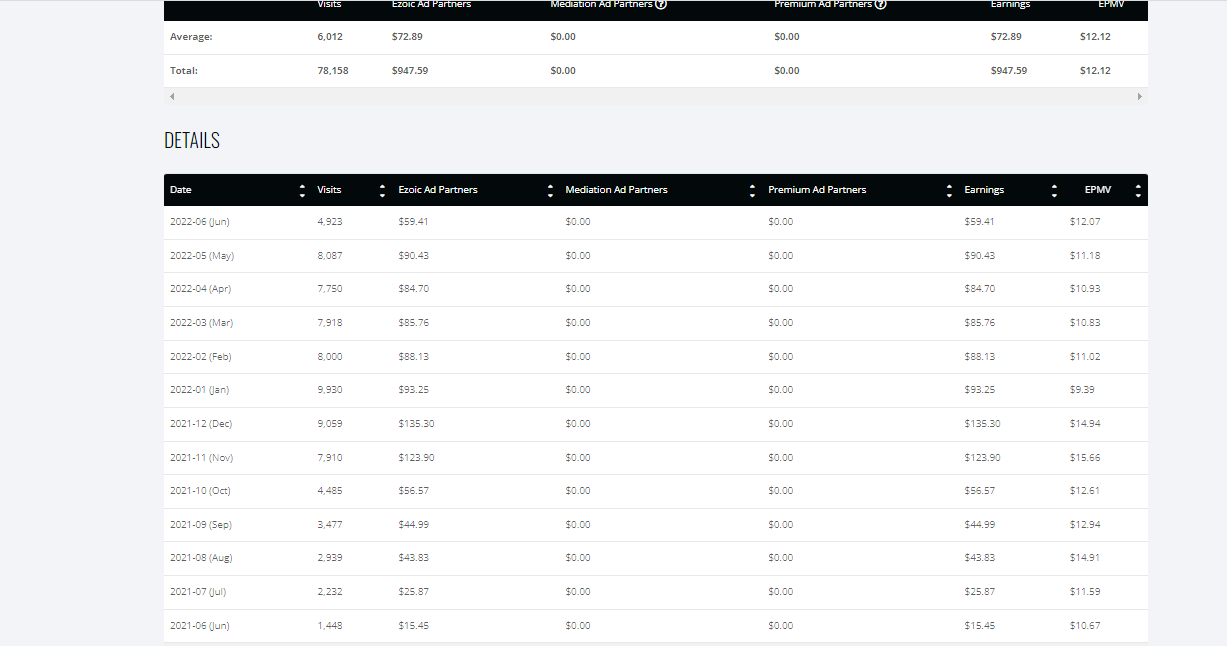The height and width of the screenshot is (646, 1227).
Task: Click the right arrow of the horizontal scrollbar
Action: (1140, 96)
